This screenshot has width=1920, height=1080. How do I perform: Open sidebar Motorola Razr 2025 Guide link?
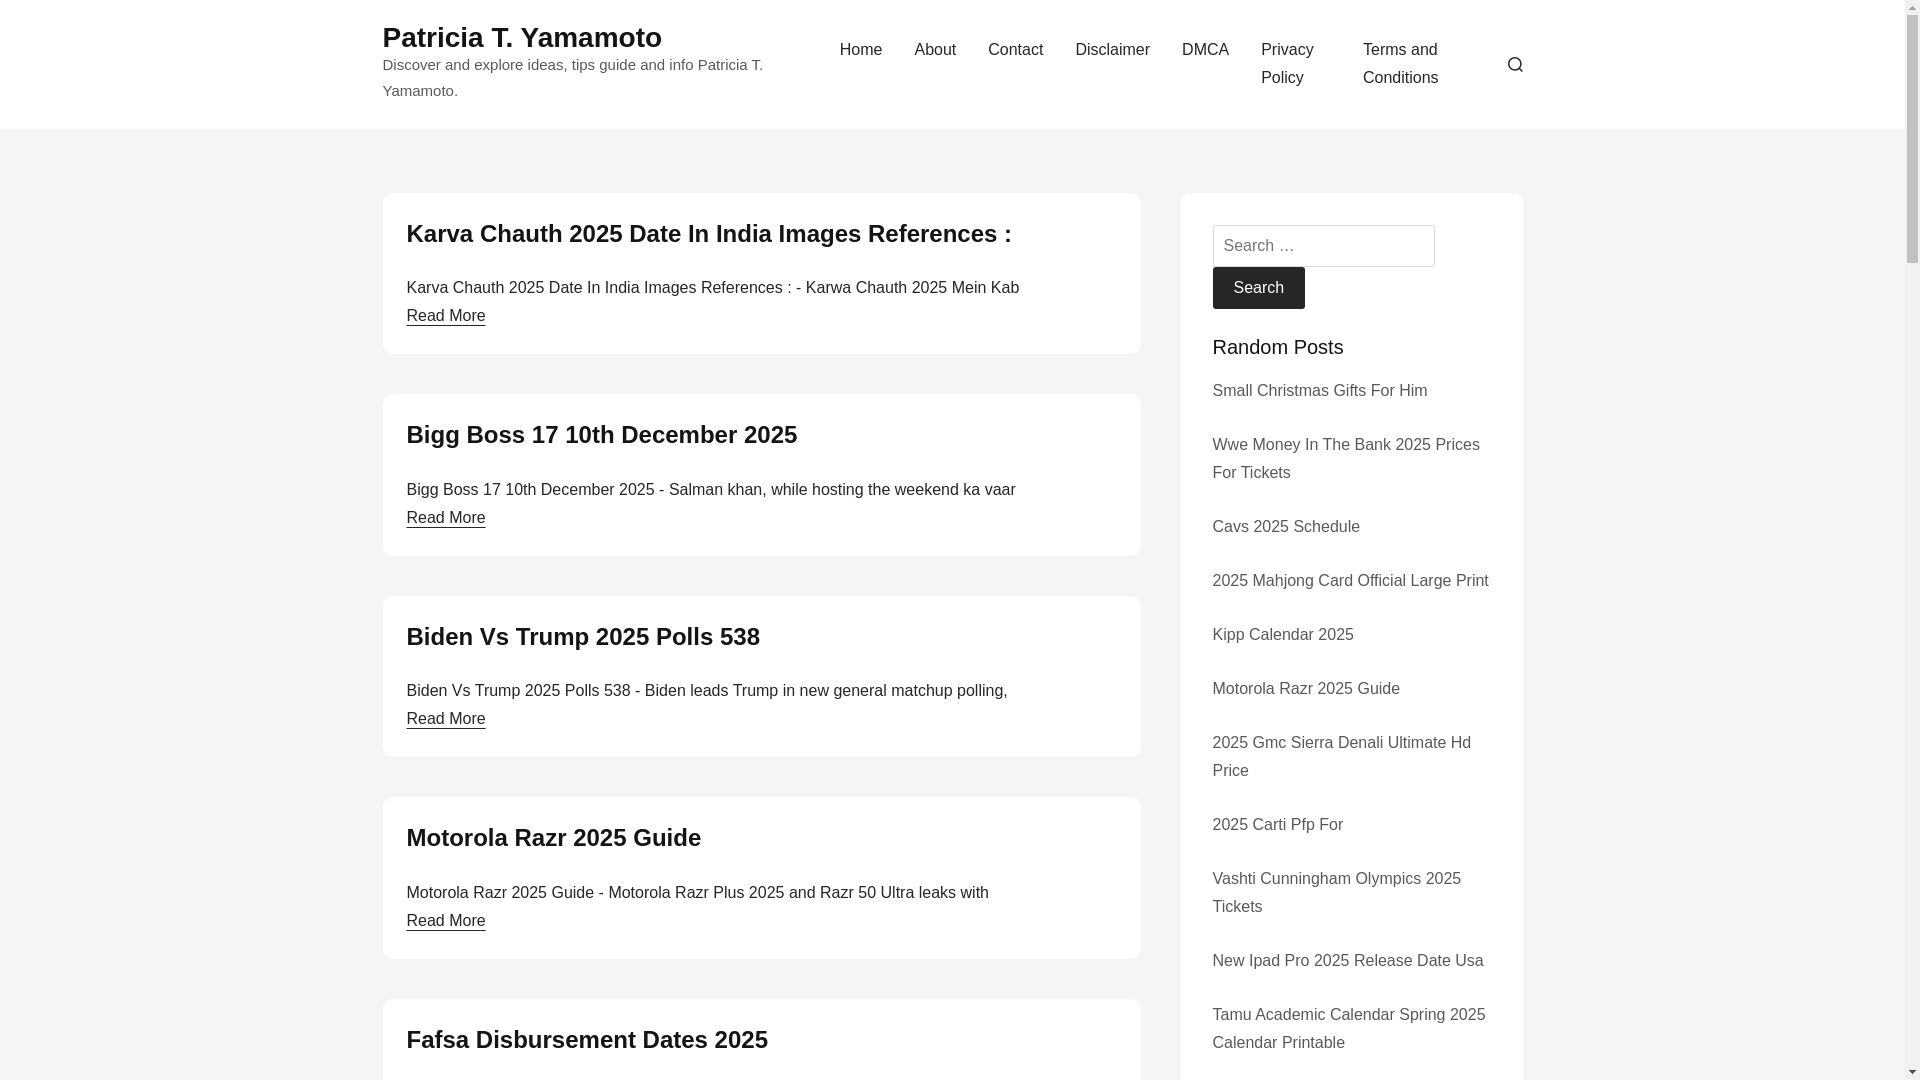(1305, 689)
